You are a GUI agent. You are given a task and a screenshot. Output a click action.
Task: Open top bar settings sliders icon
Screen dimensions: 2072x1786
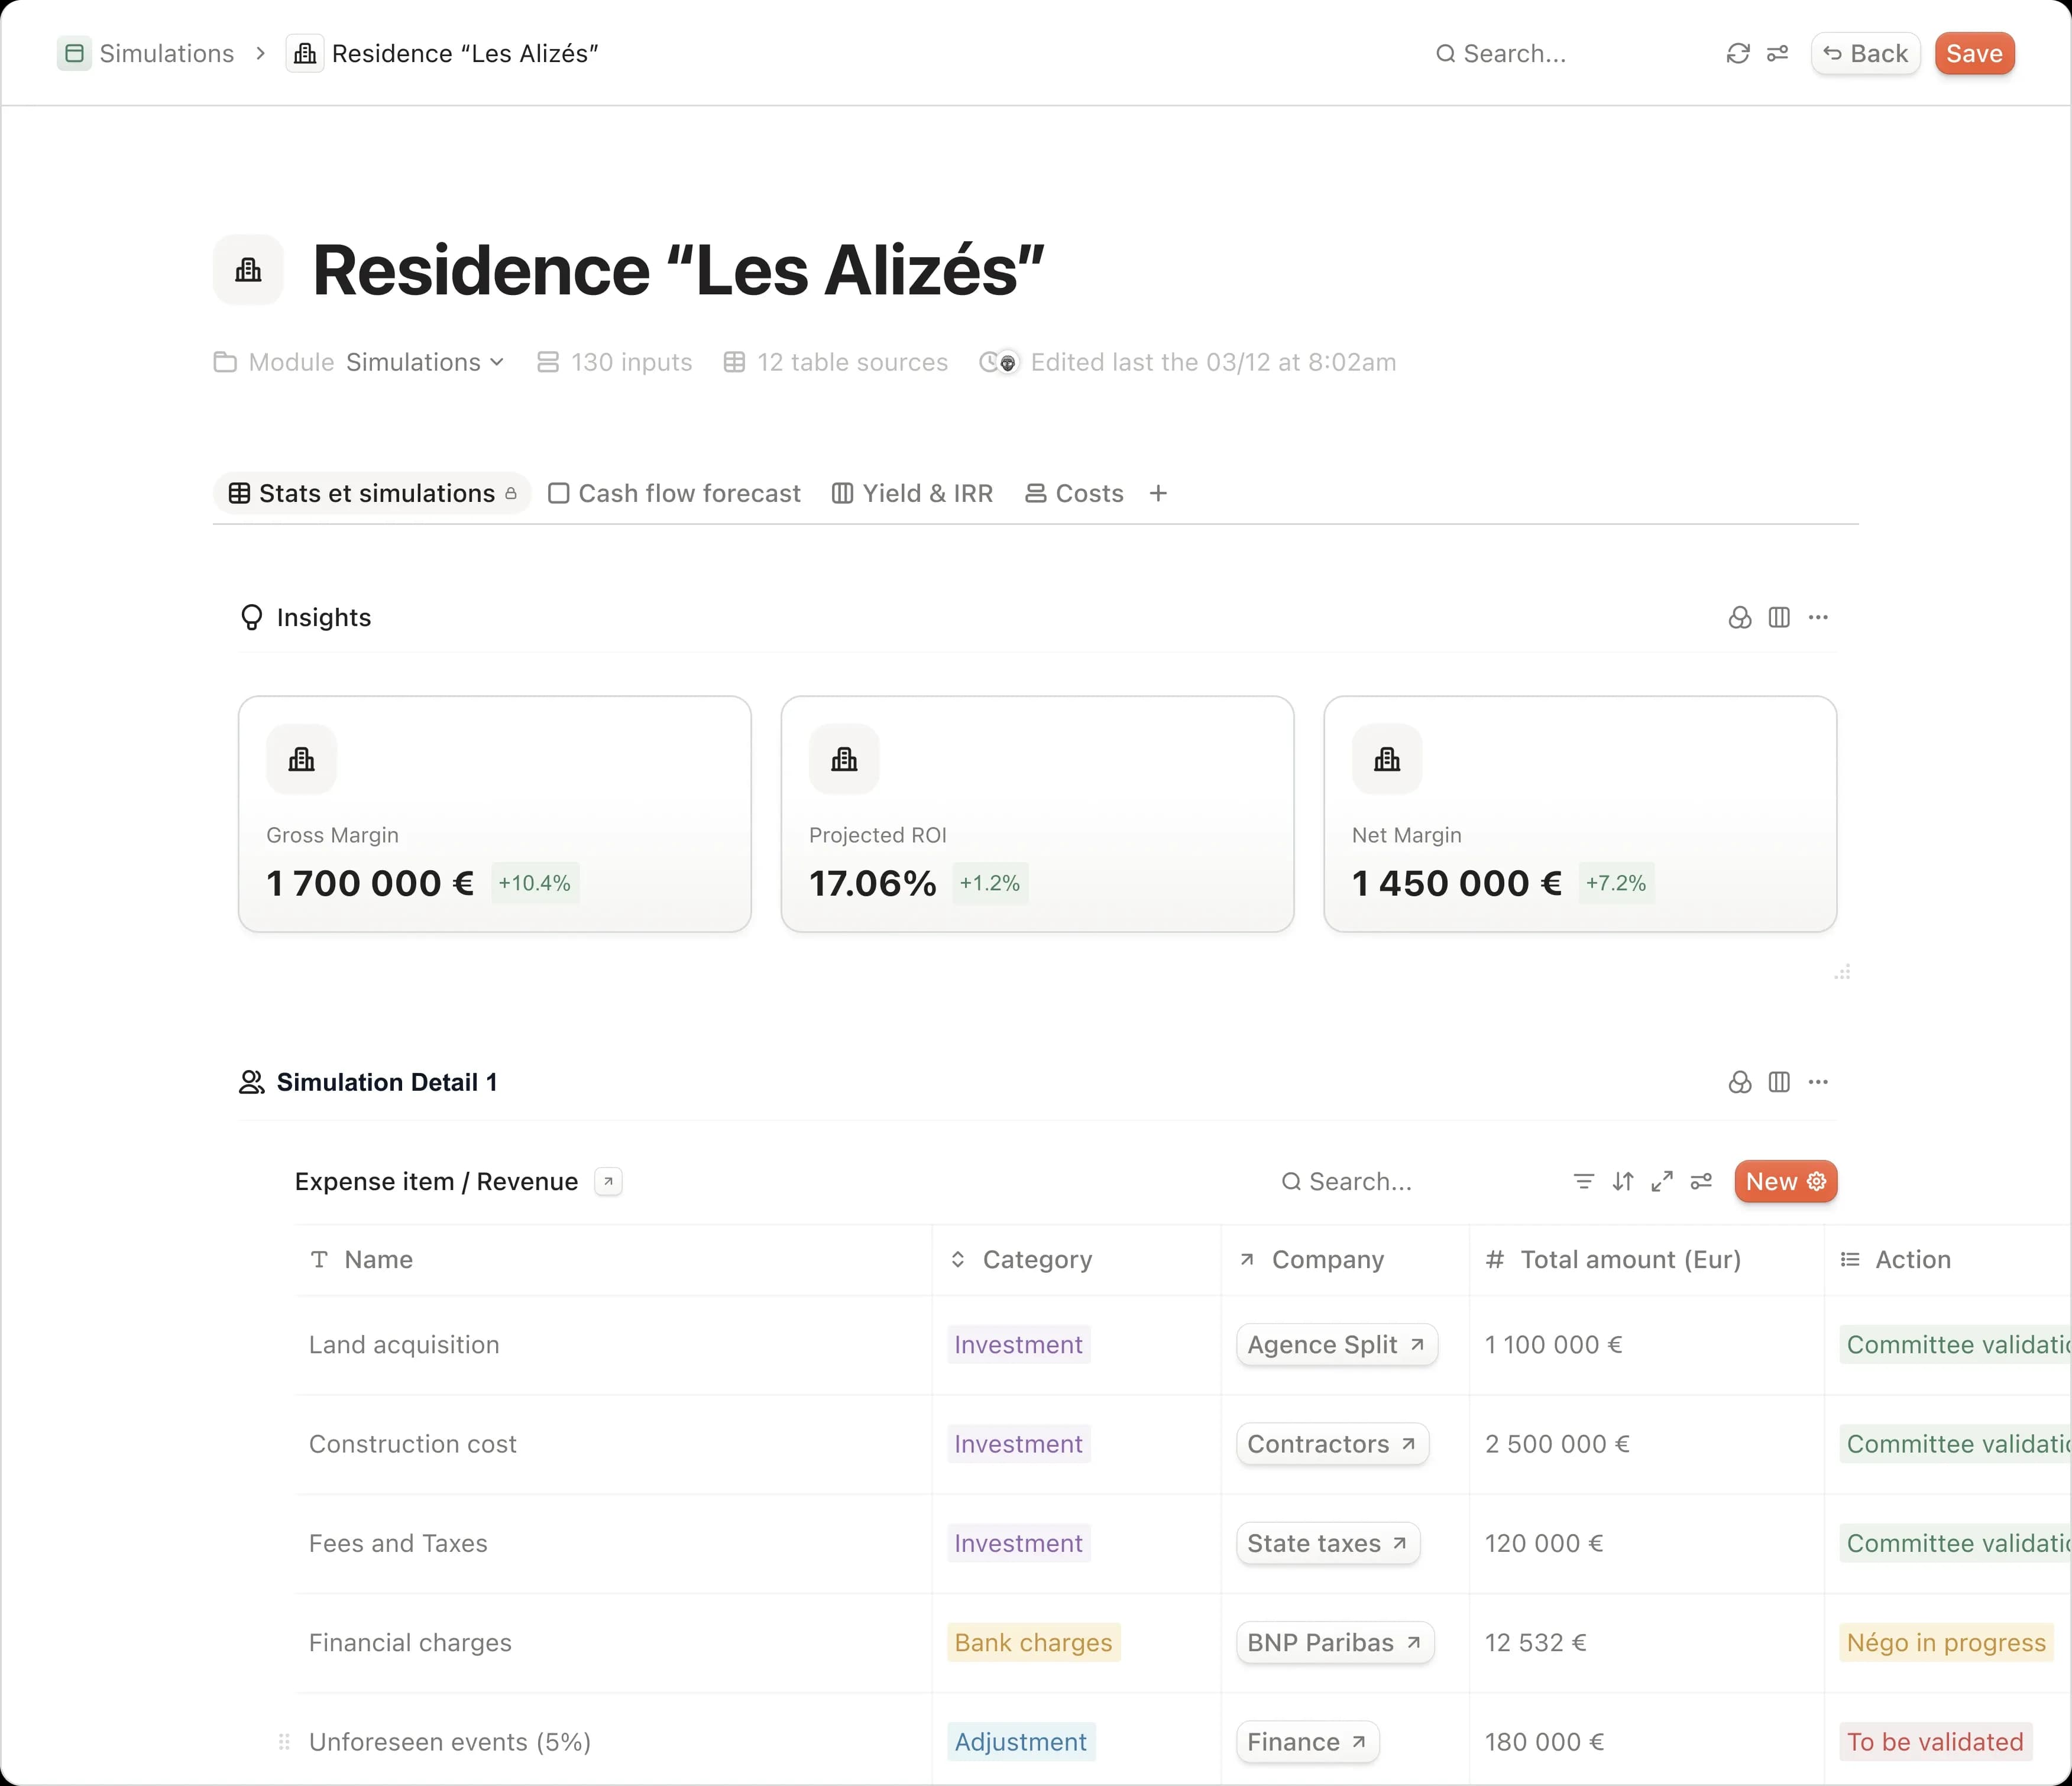(1777, 54)
